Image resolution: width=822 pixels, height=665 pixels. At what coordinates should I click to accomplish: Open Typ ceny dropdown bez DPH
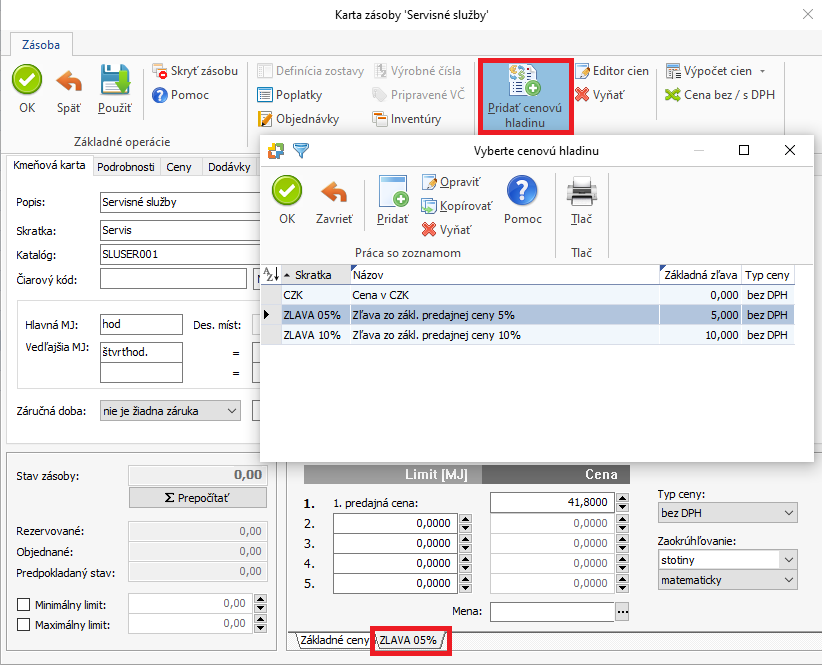728,513
